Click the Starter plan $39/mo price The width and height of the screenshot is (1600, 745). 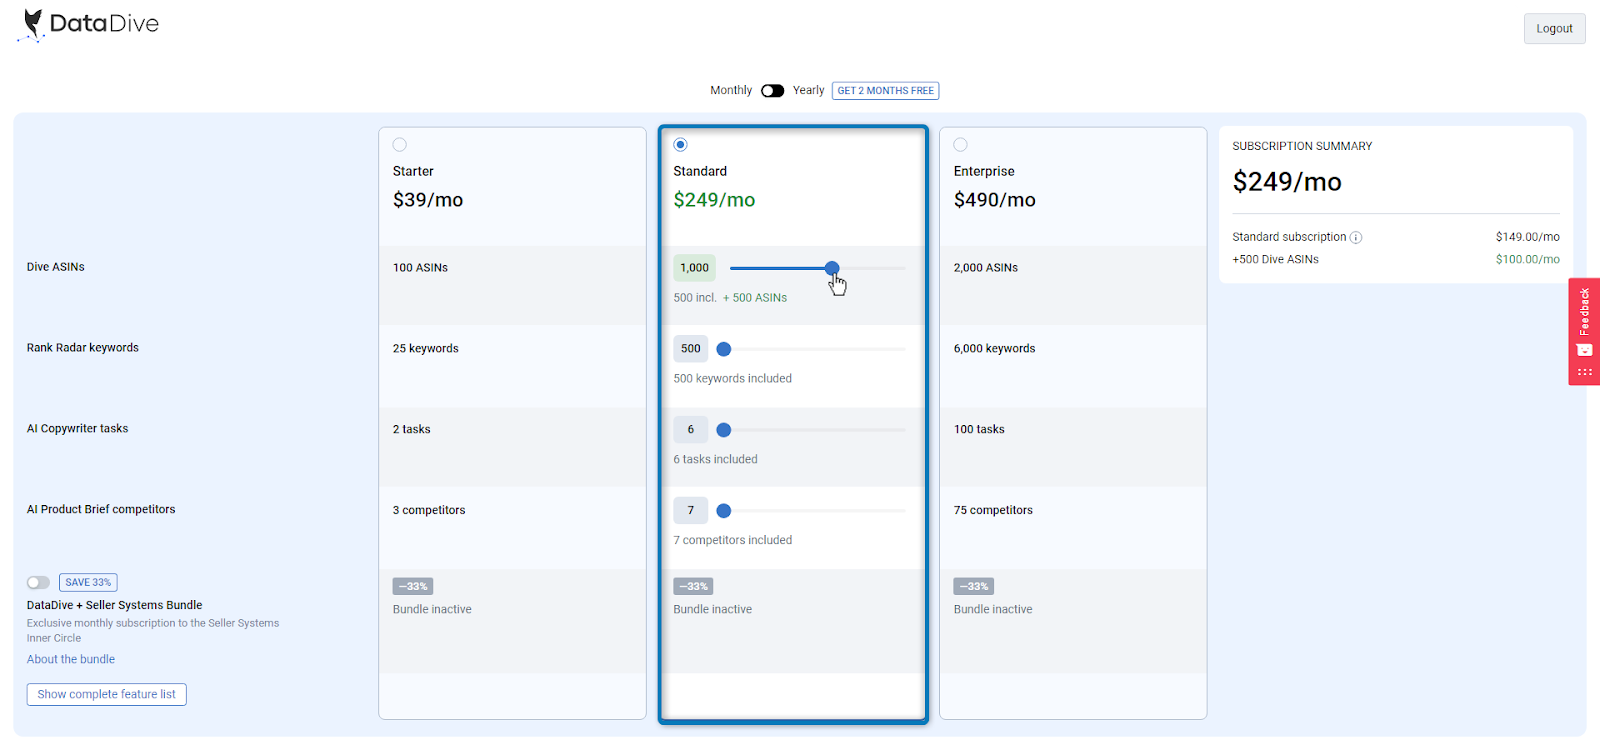pyautogui.click(x=428, y=200)
